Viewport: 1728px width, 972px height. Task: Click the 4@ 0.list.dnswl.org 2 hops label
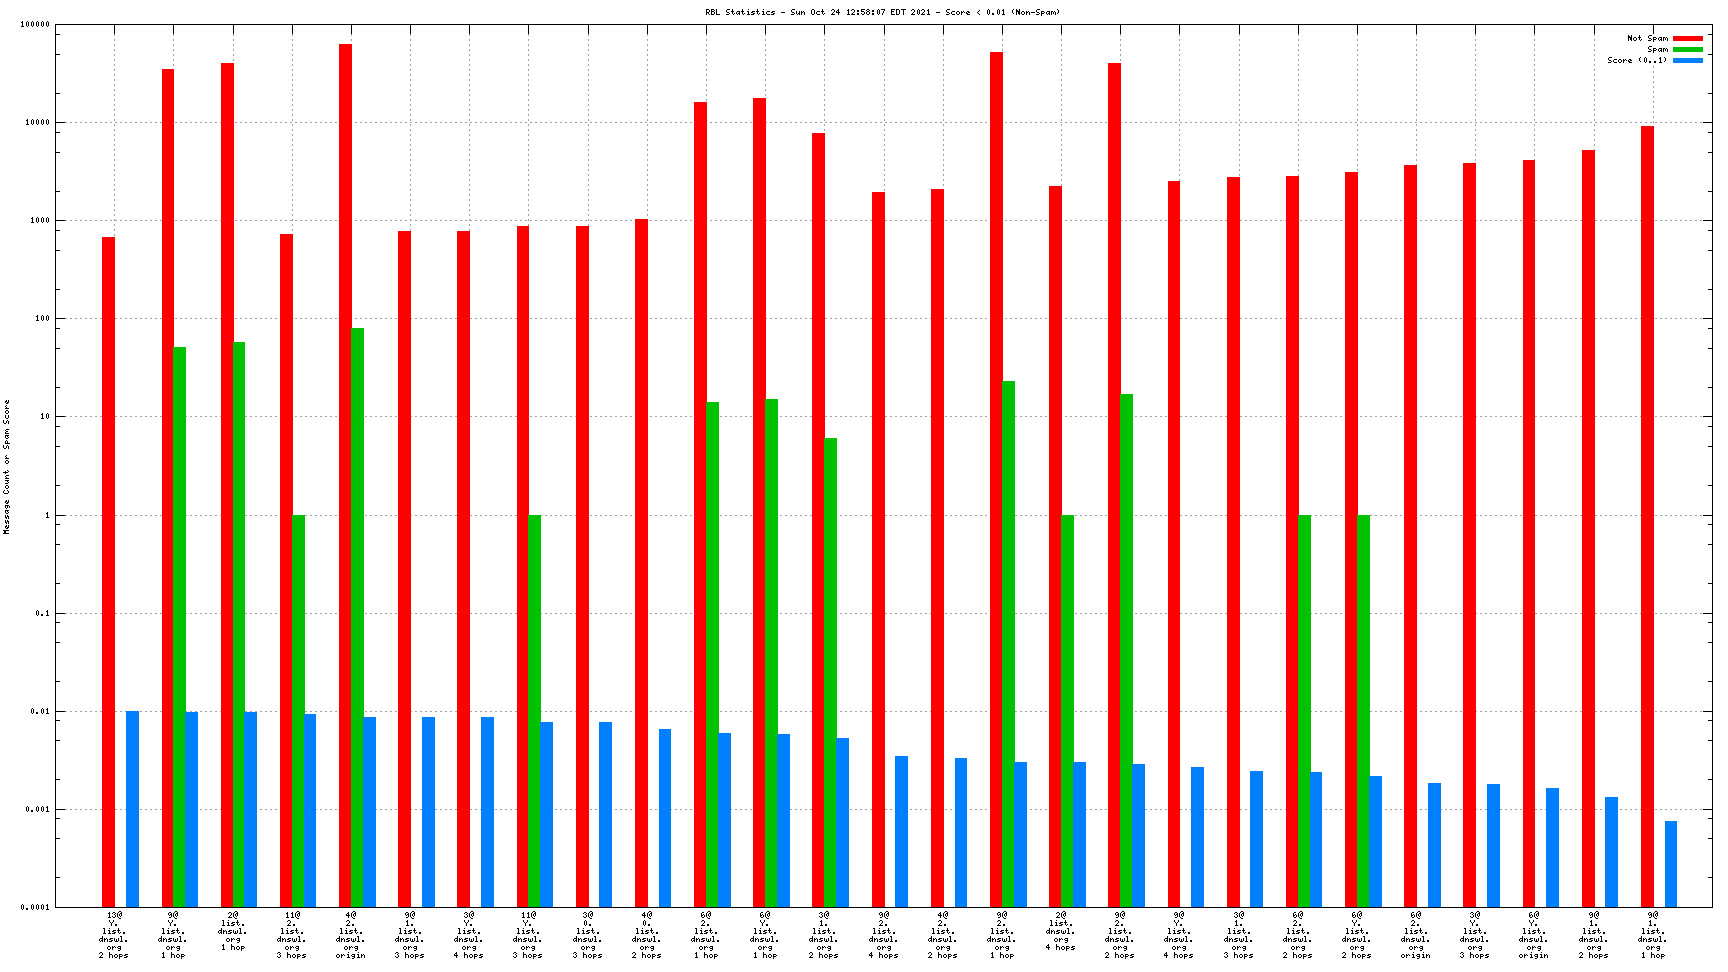coord(646,934)
